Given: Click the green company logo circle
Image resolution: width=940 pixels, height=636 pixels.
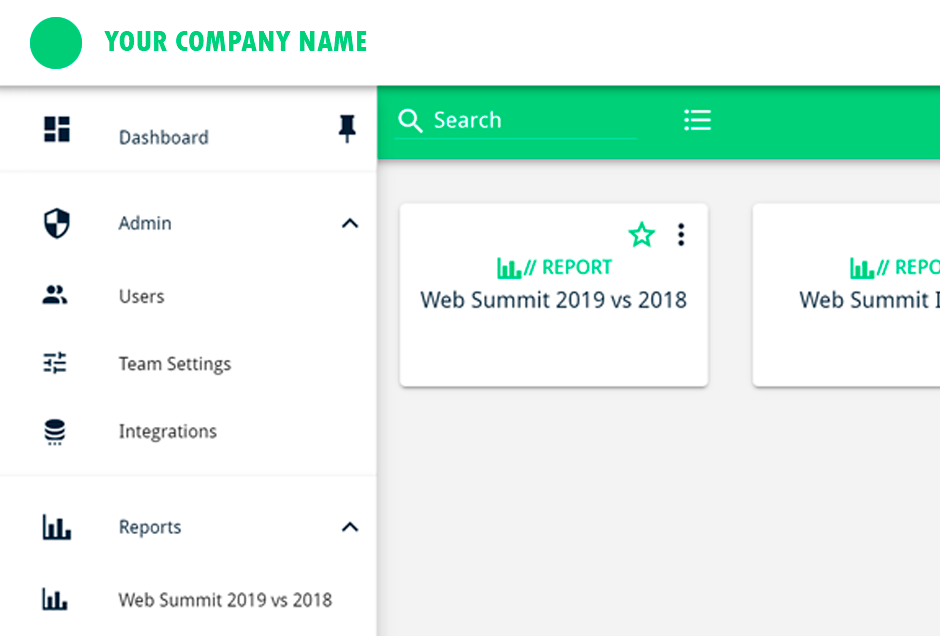Looking at the screenshot, I should 56,43.
